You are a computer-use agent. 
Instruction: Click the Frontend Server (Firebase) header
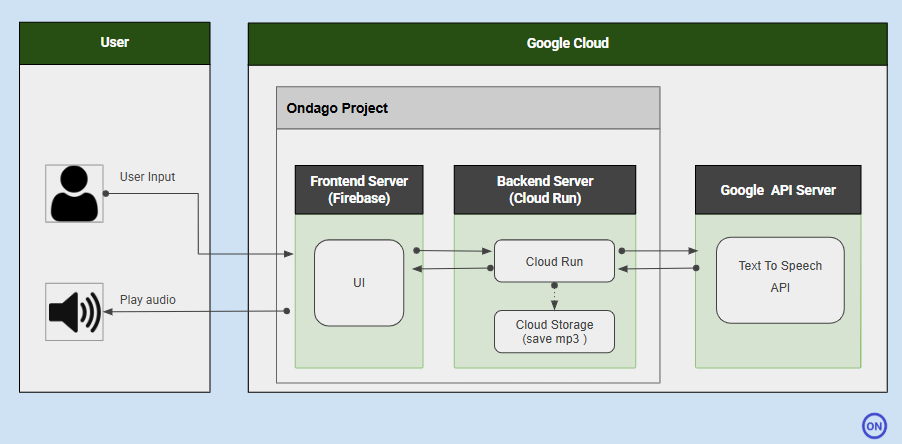359,190
